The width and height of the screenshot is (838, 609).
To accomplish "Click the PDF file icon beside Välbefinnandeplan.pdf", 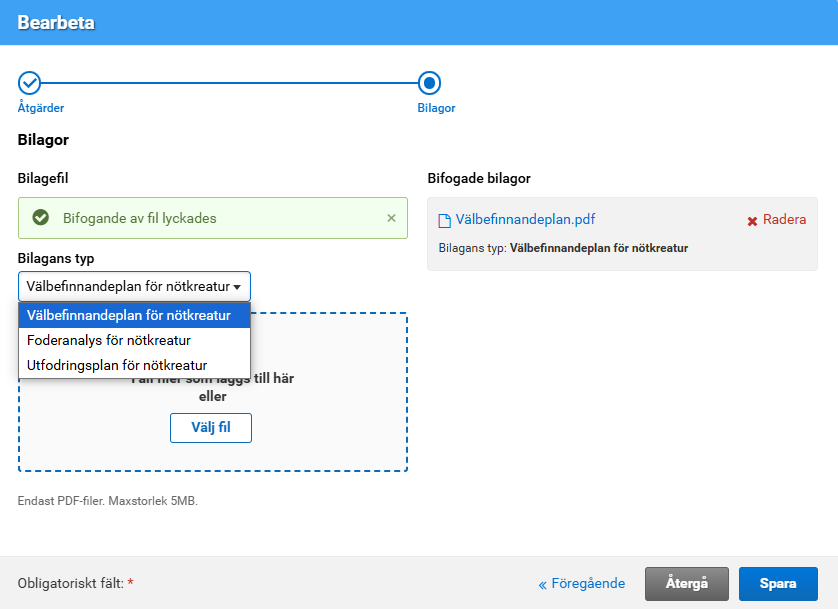I will 445,220.
